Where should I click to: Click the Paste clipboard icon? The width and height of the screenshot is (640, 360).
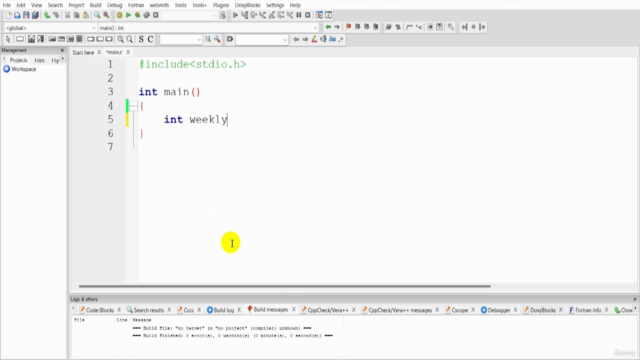click(85, 15)
